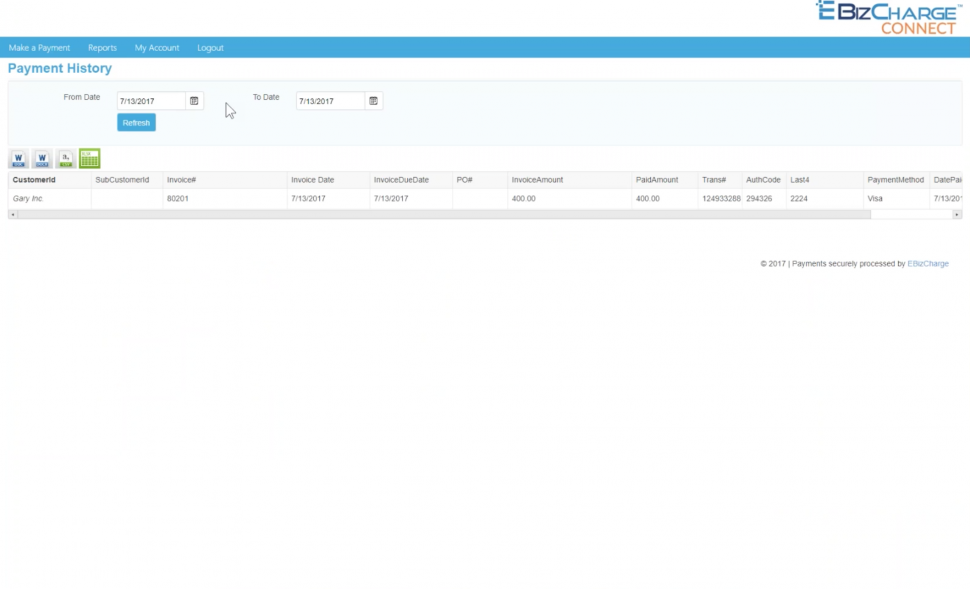
Task: Export payment history to Excel XLSX
Action: click(89, 158)
